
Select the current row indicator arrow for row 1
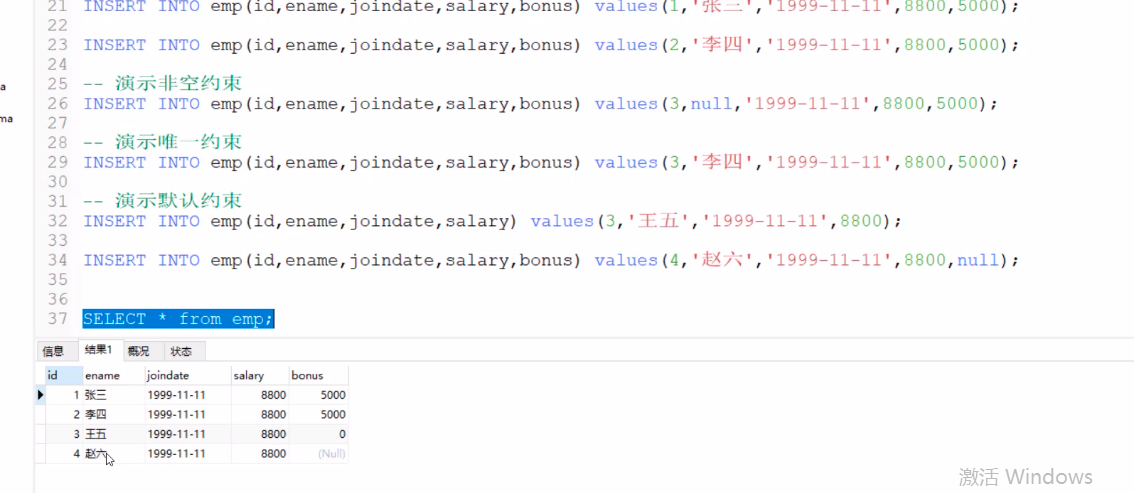[40, 395]
